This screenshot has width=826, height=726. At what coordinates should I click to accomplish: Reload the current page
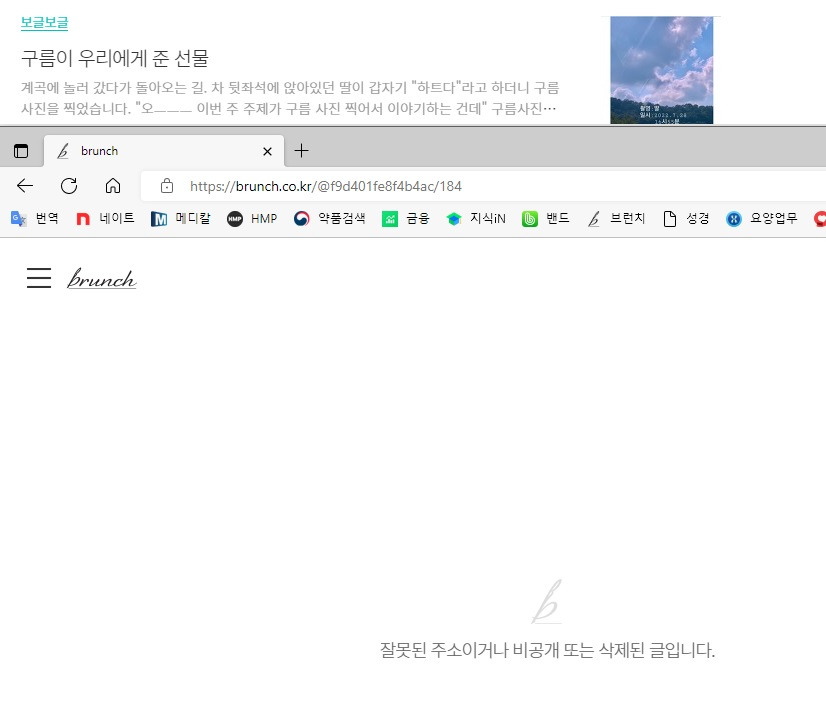coord(69,186)
